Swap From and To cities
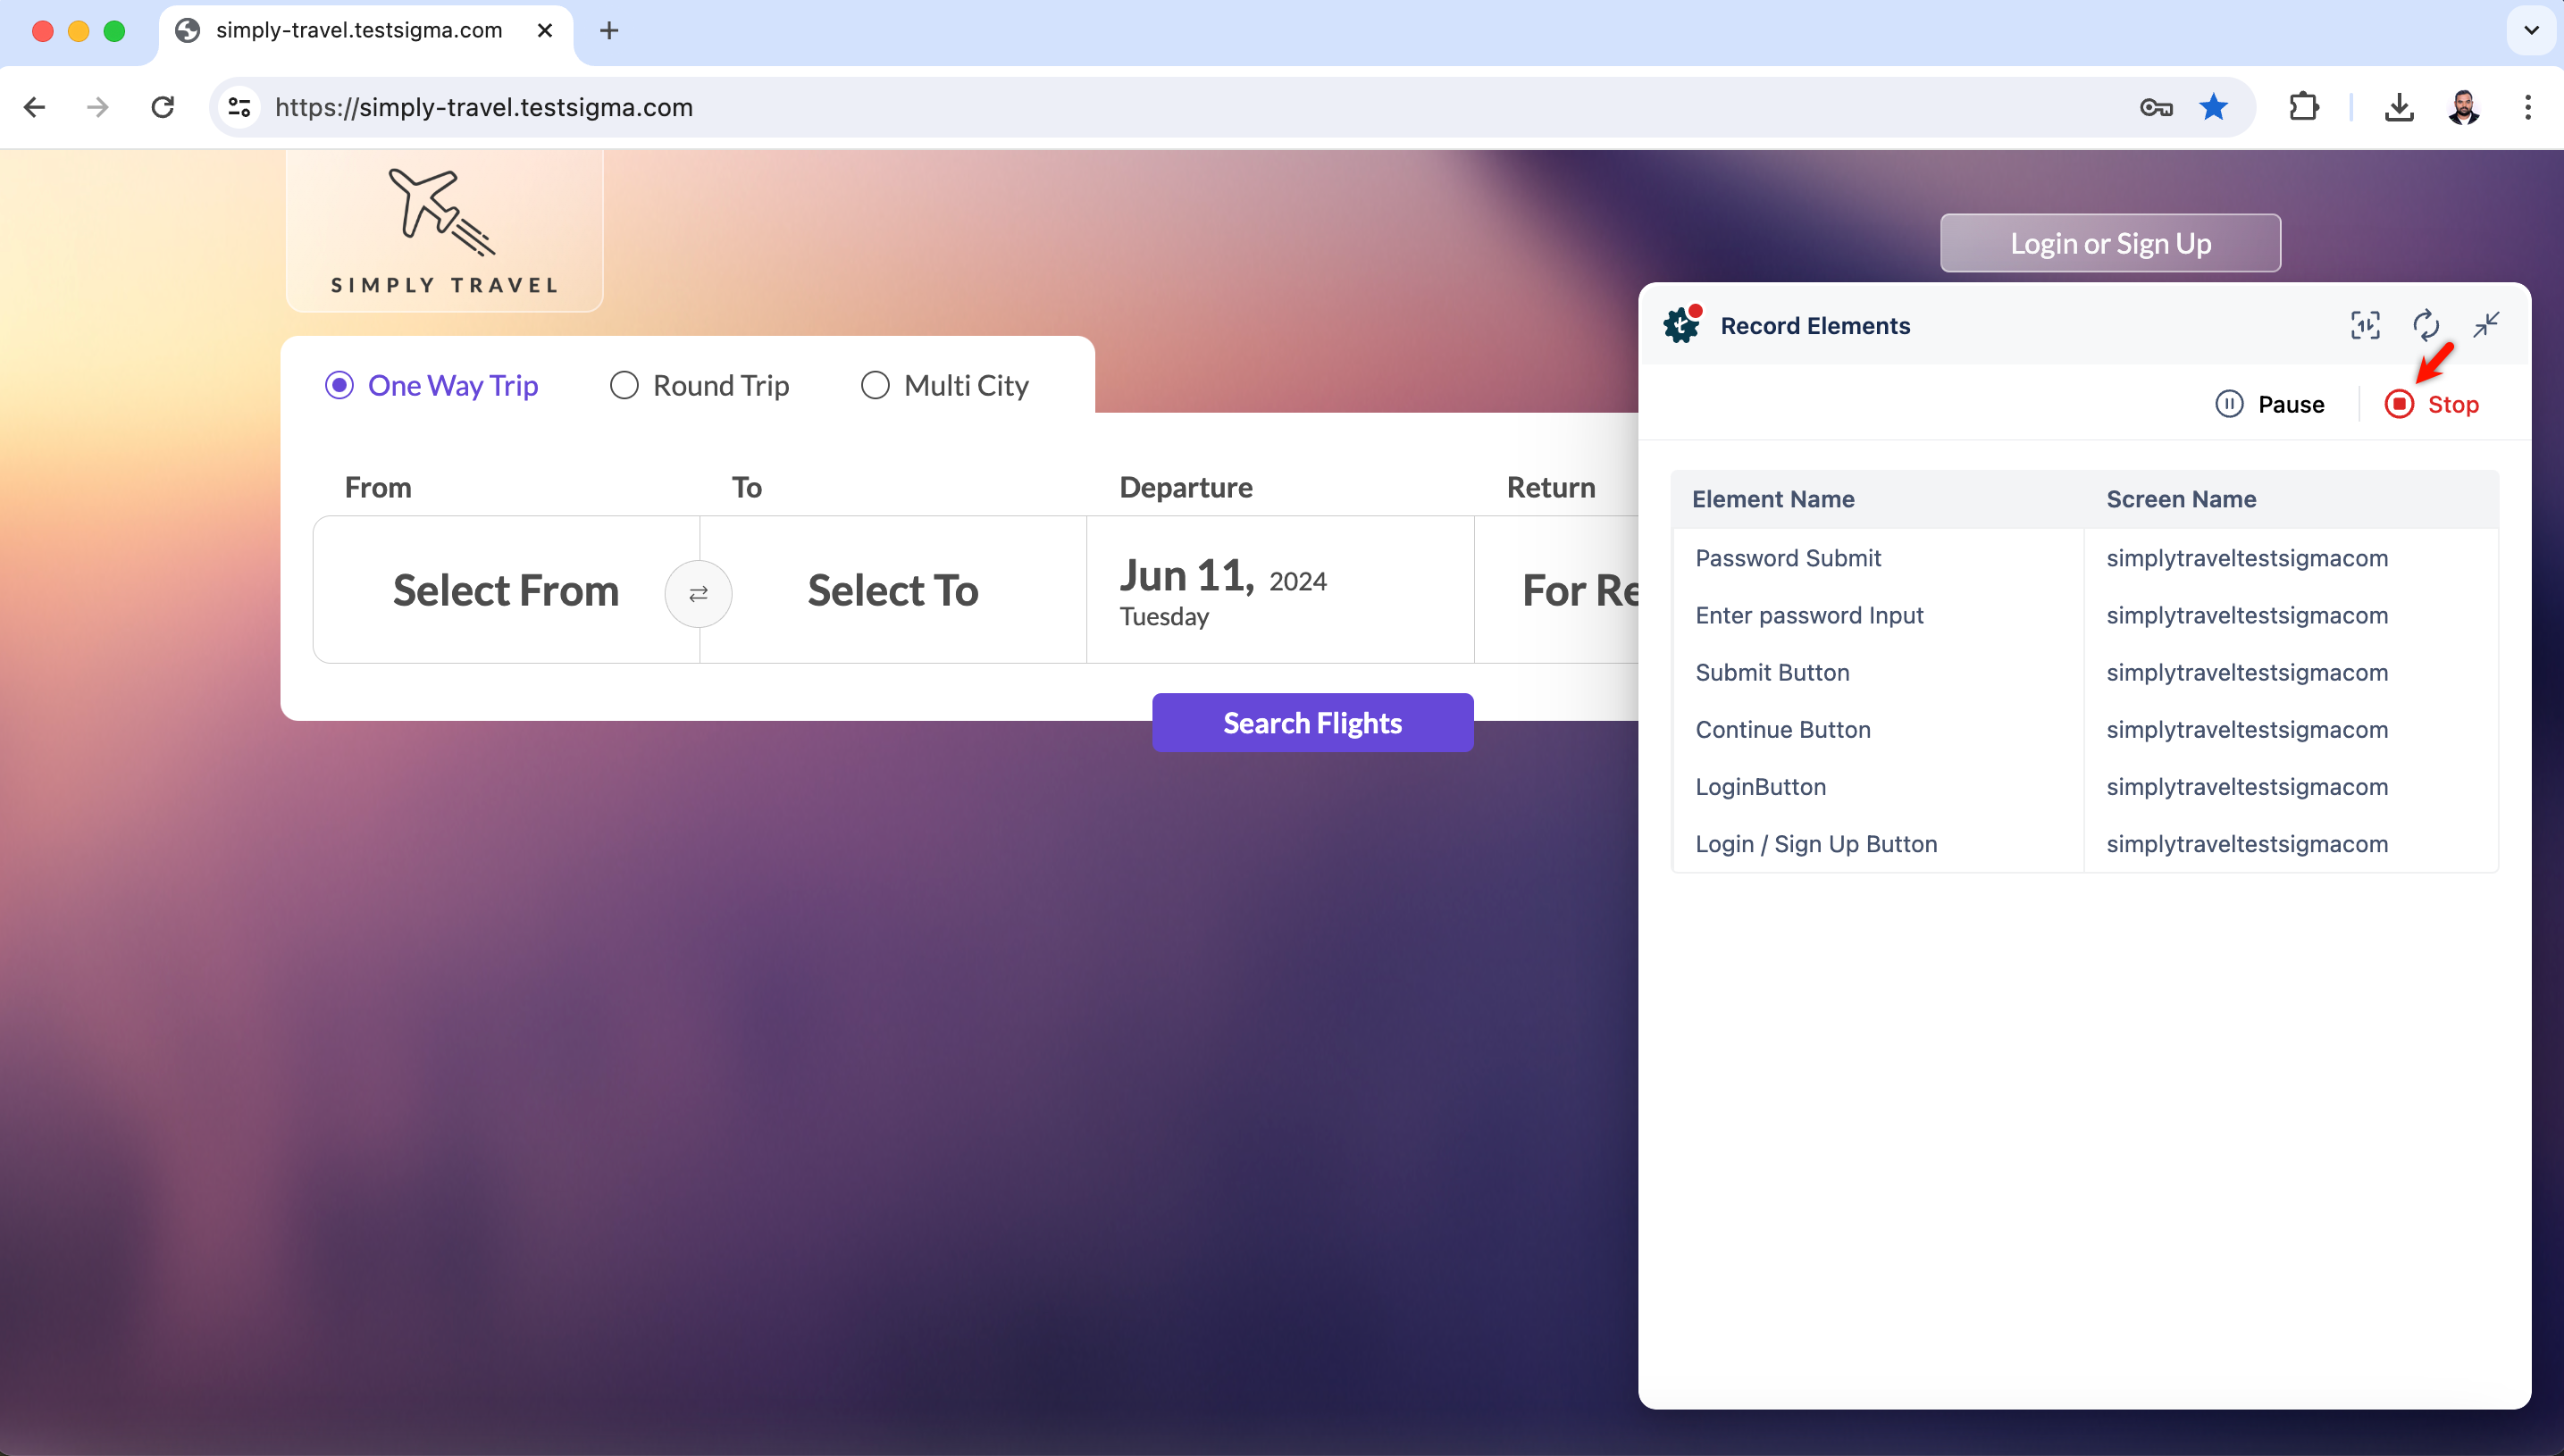 (698, 594)
